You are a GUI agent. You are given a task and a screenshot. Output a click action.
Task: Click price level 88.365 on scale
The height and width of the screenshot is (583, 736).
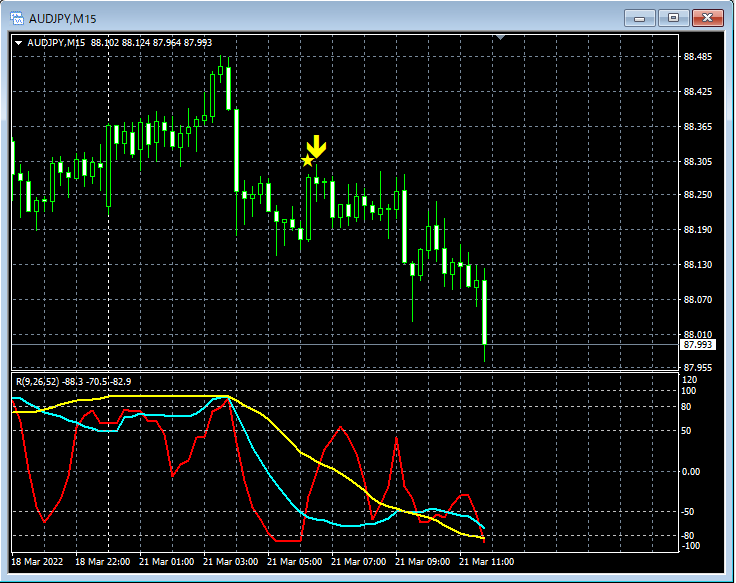pyautogui.click(x=698, y=127)
